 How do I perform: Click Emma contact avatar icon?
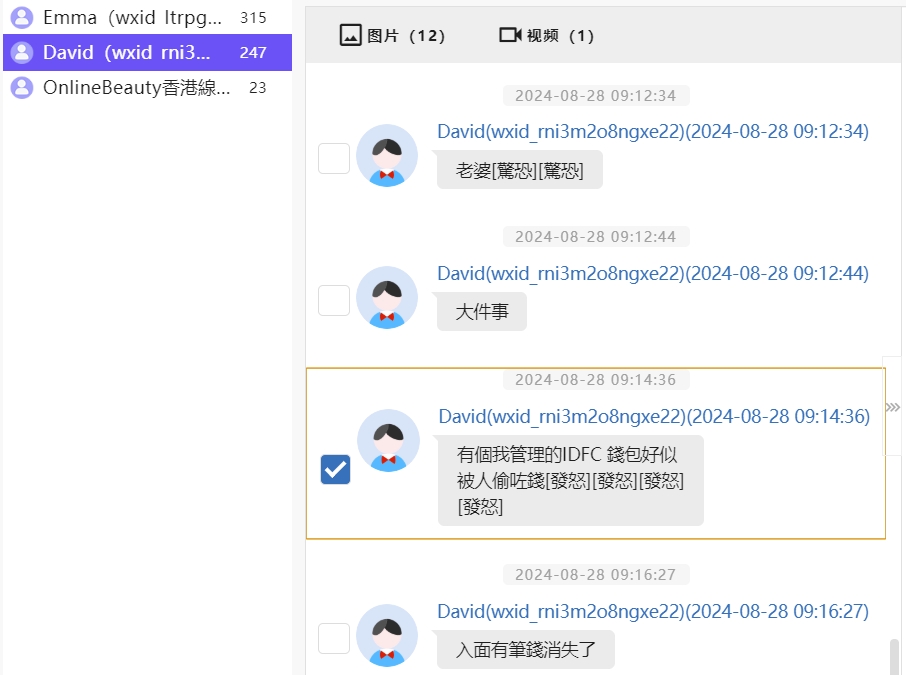click(22, 17)
